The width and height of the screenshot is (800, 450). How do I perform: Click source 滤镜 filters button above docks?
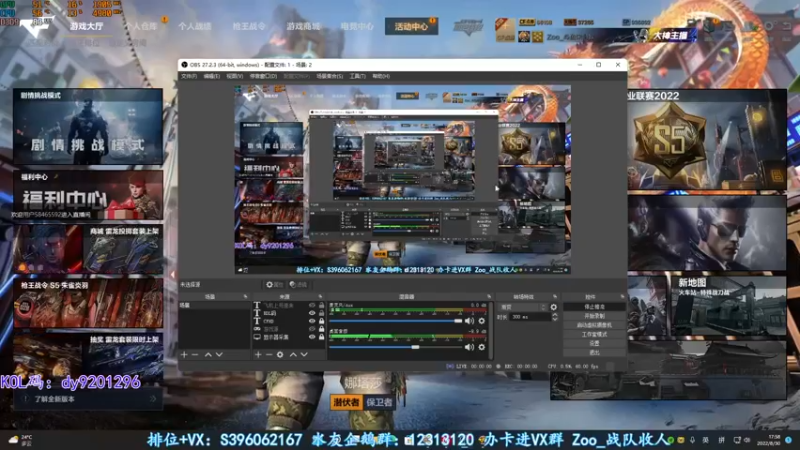(298, 285)
